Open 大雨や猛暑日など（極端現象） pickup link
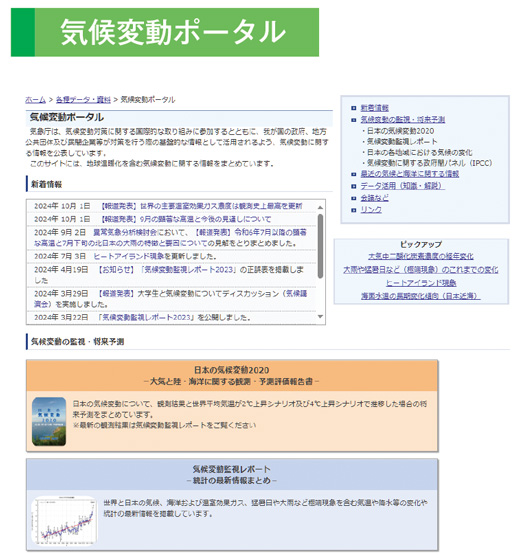The image size is (522, 558). coord(421,270)
